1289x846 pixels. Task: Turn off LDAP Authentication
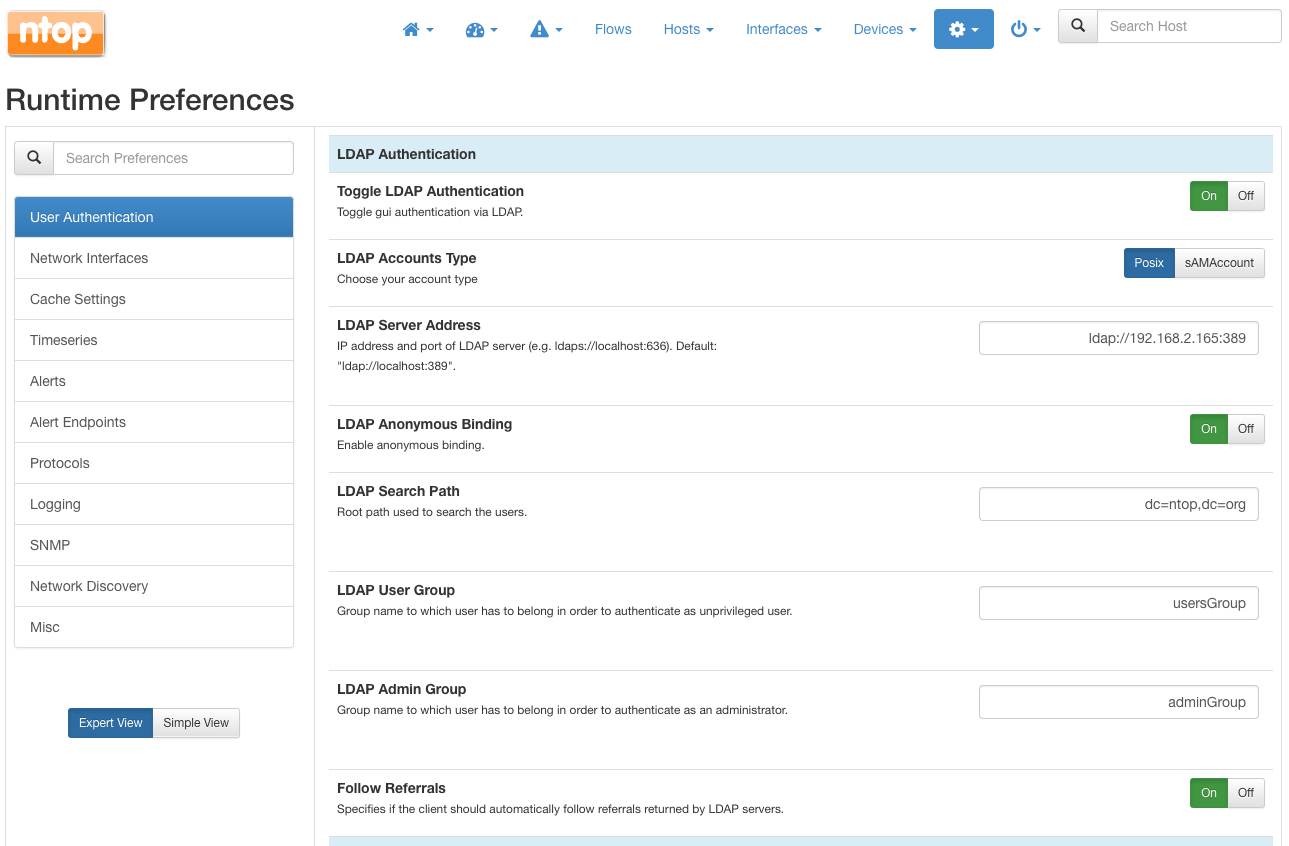(1245, 196)
